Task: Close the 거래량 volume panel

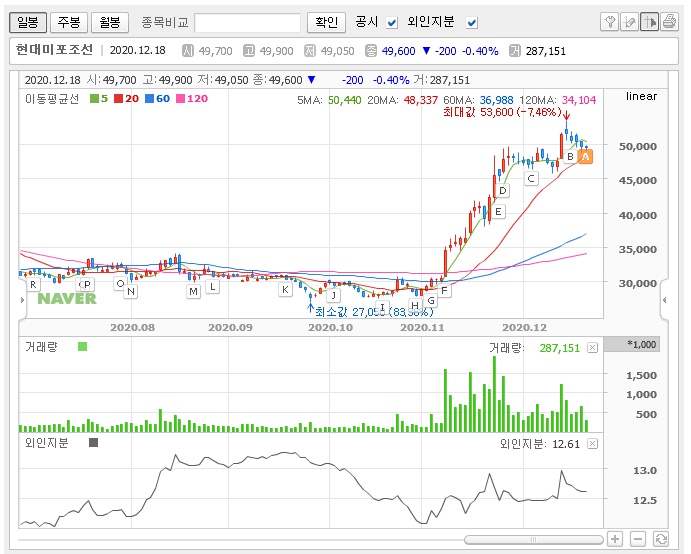Action: tap(593, 348)
